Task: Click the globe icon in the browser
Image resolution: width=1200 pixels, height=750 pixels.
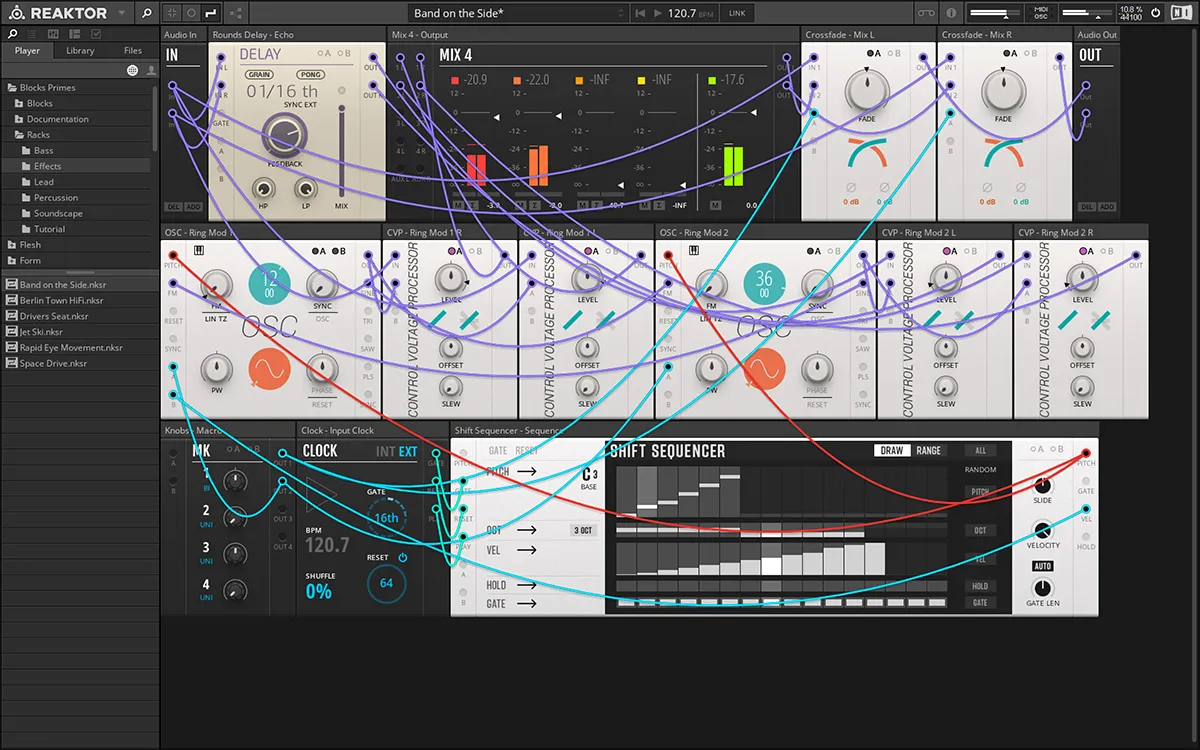Action: click(133, 70)
